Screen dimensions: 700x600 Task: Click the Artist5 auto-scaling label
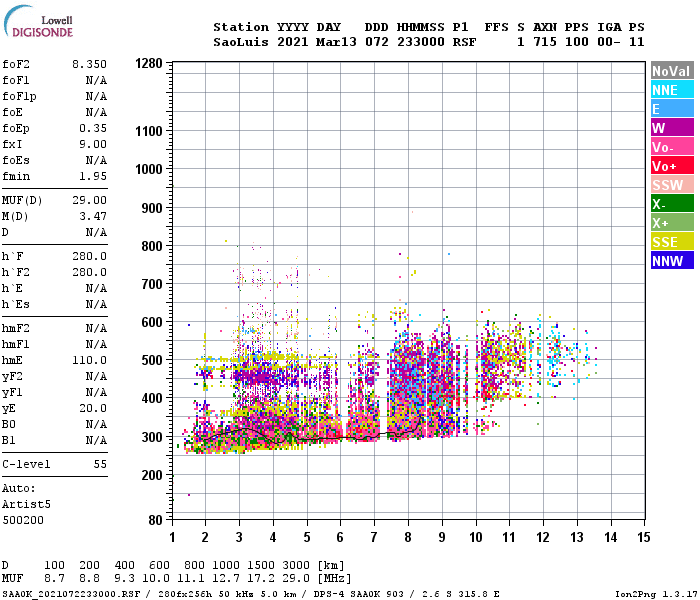[x=26, y=504]
